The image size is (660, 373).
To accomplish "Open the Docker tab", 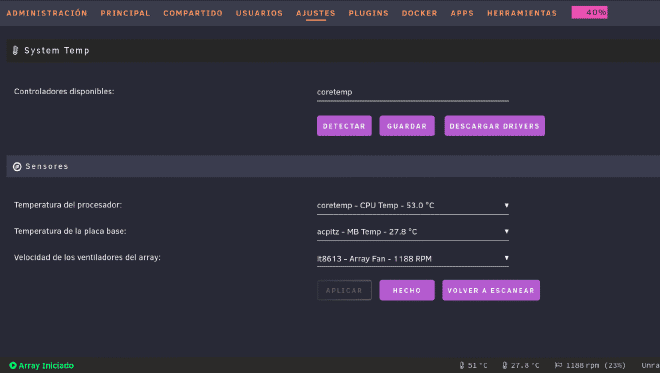I will tap(419, 13).
